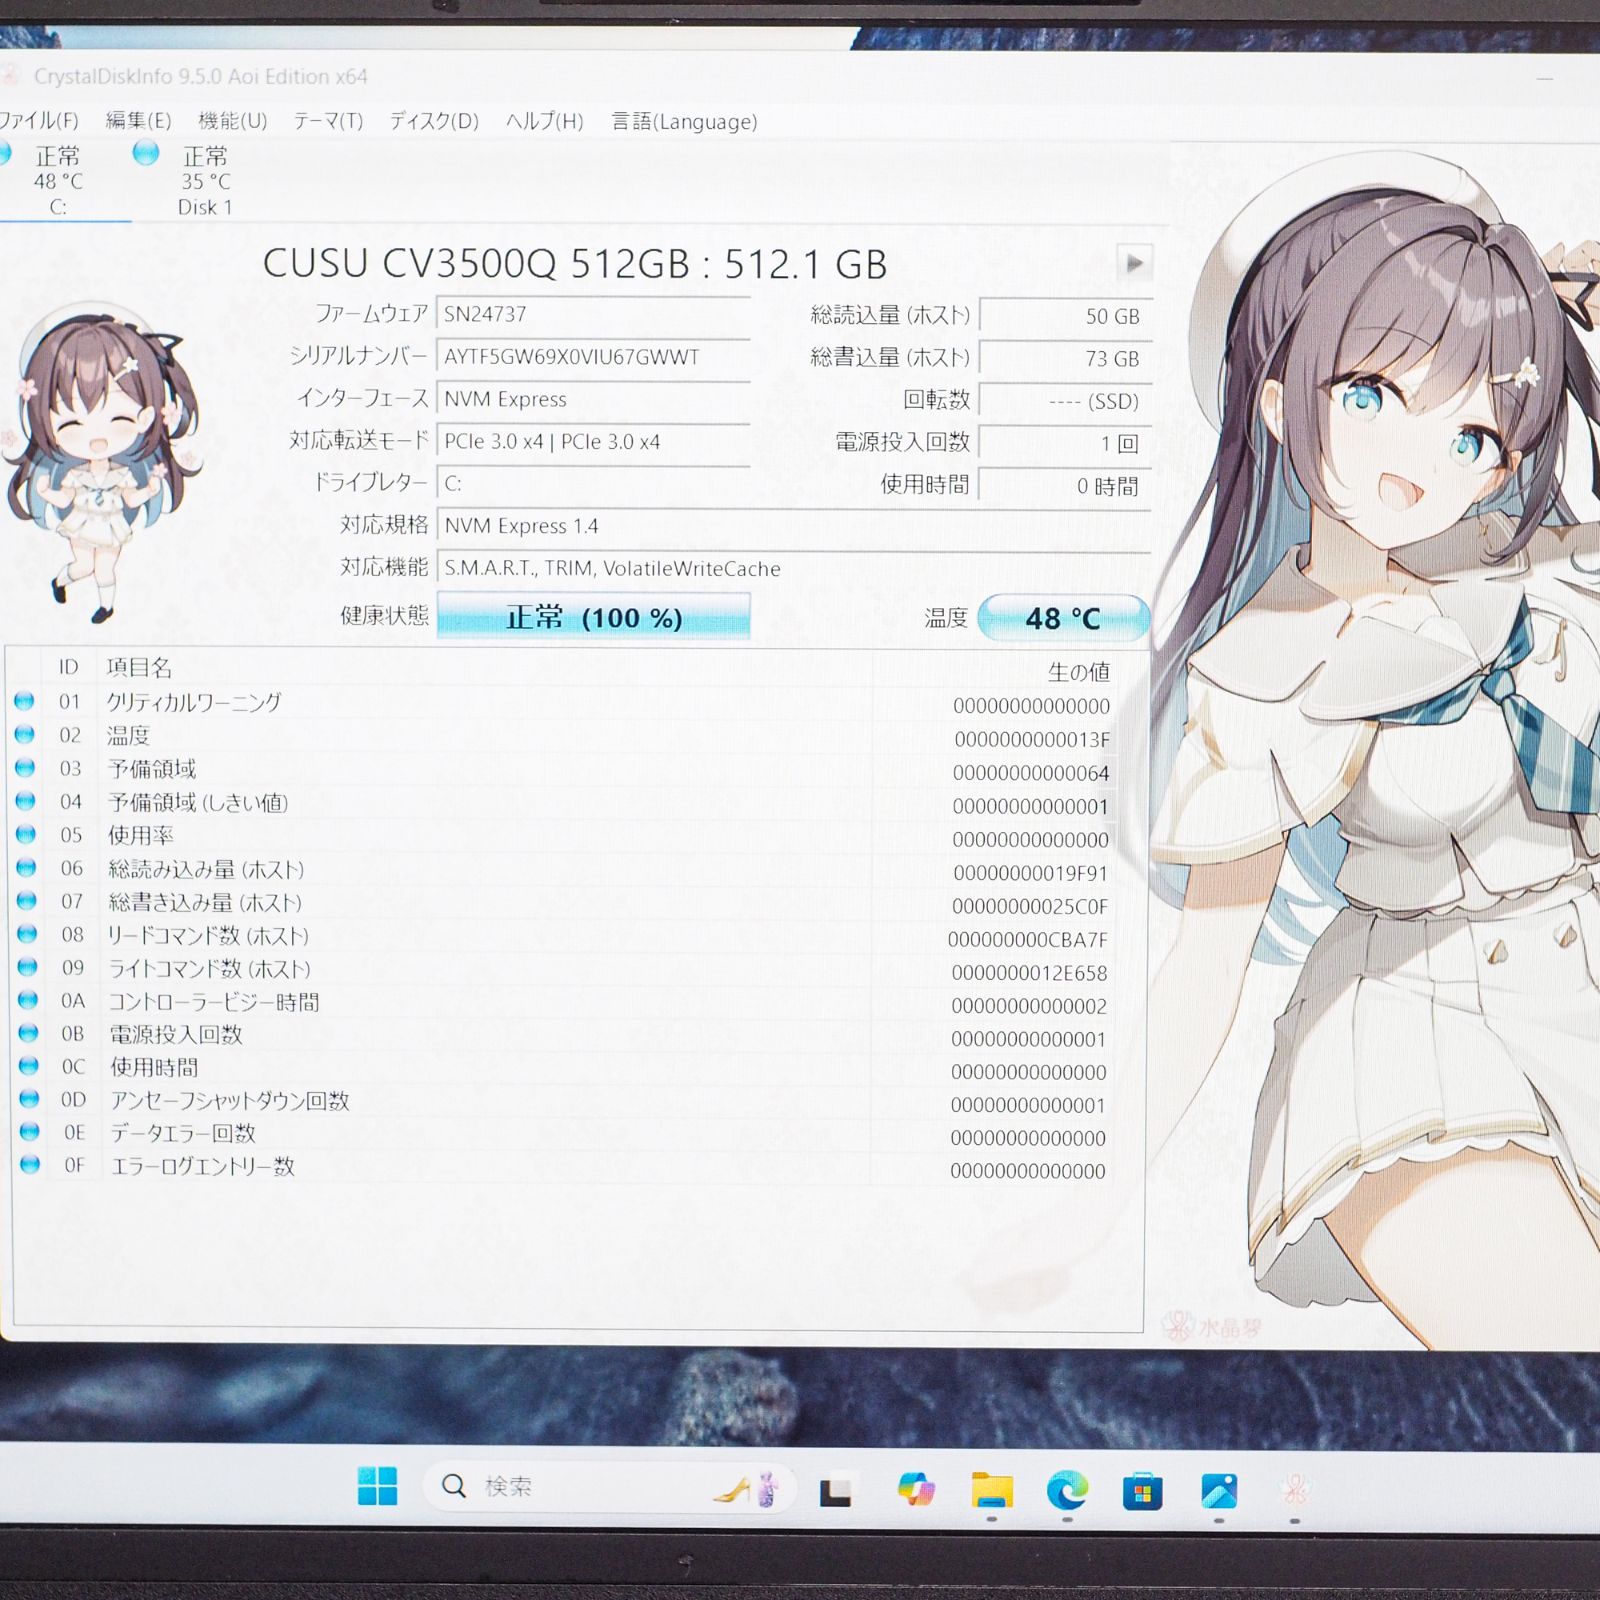This screenshot has height=1600, width=1600.
Task: Open the 編集(E) menu
Action: coord(139,121)
